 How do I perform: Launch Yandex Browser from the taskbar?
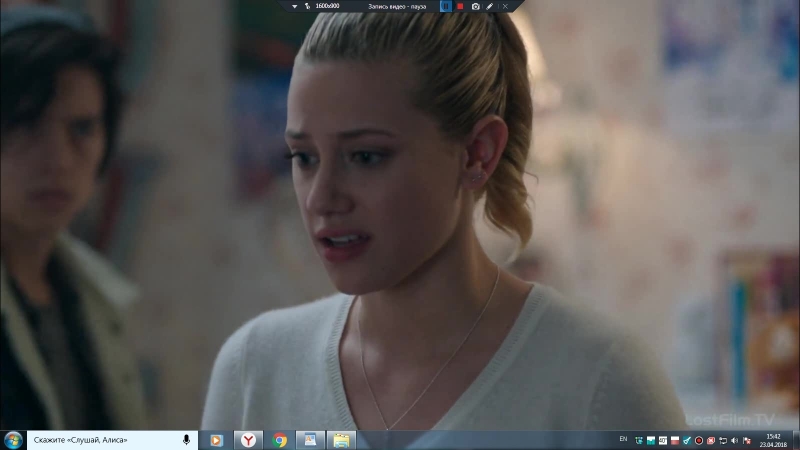248,440
